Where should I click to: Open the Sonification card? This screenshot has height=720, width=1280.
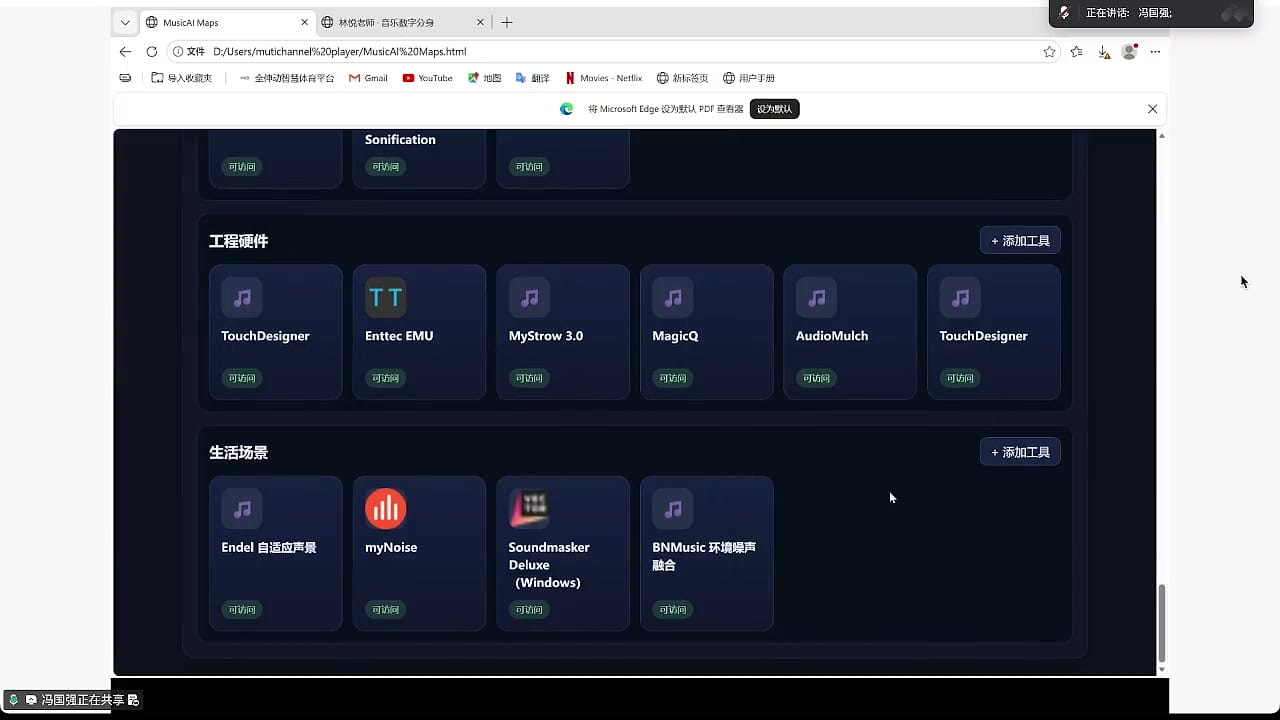pos(419,158)
